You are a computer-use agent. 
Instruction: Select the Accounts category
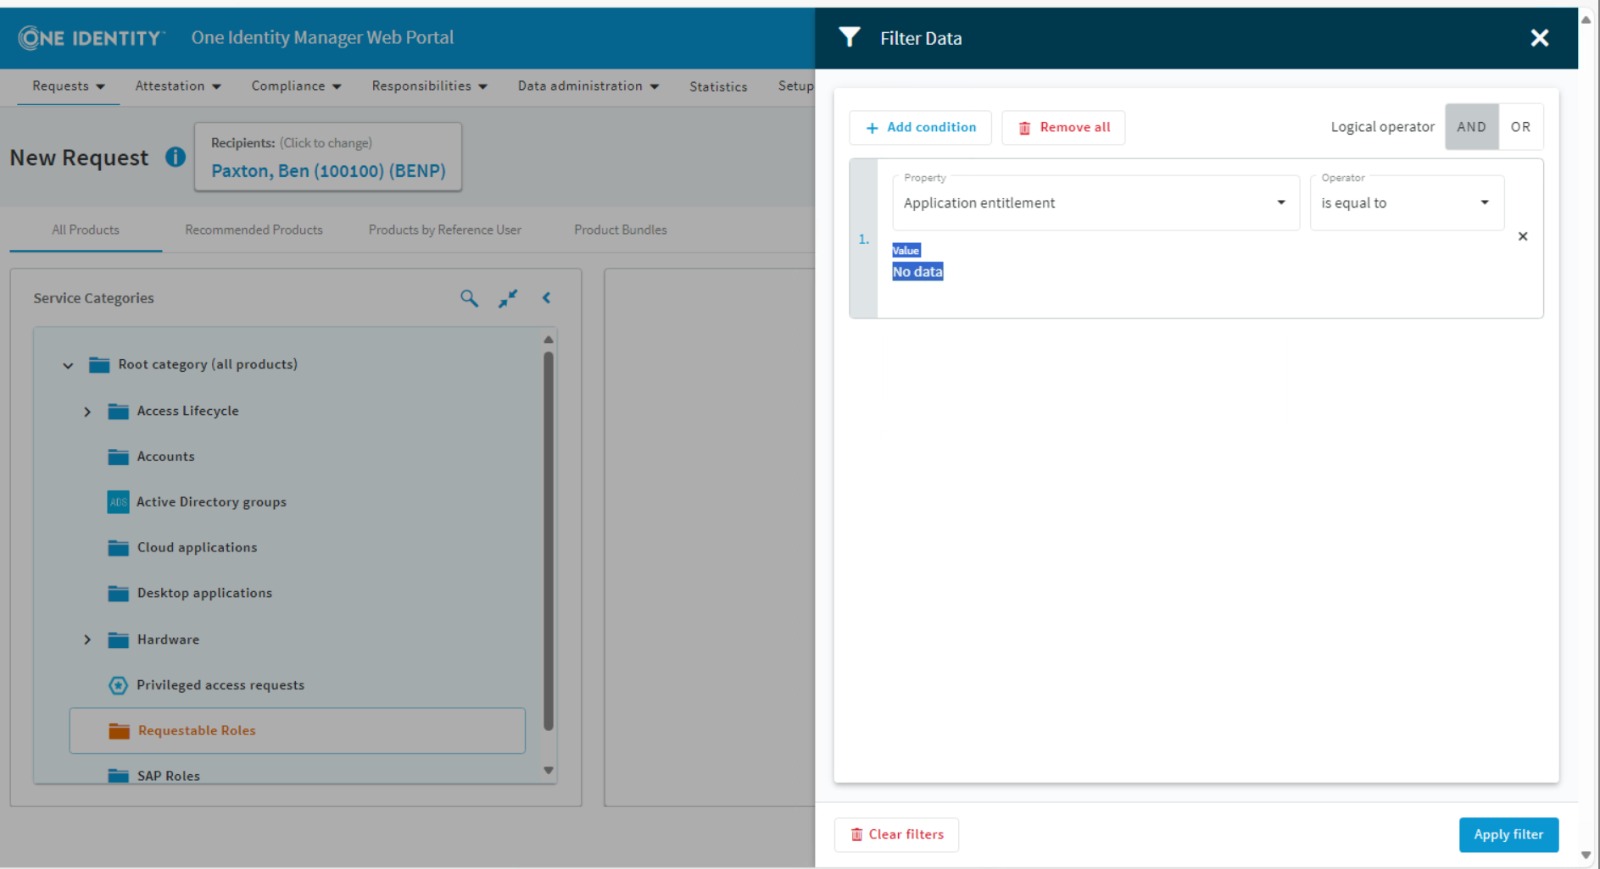(x=166, y=457)
